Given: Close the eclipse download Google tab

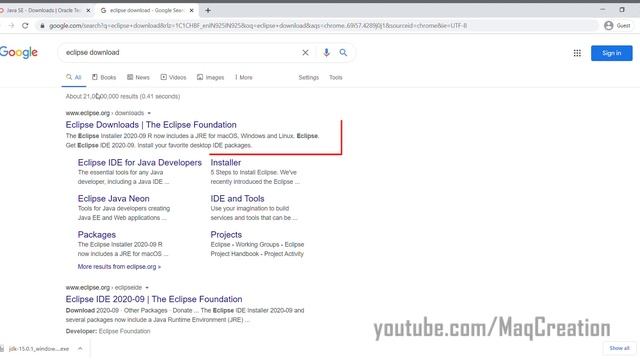Looking at the screenshot, I should 191,11.
